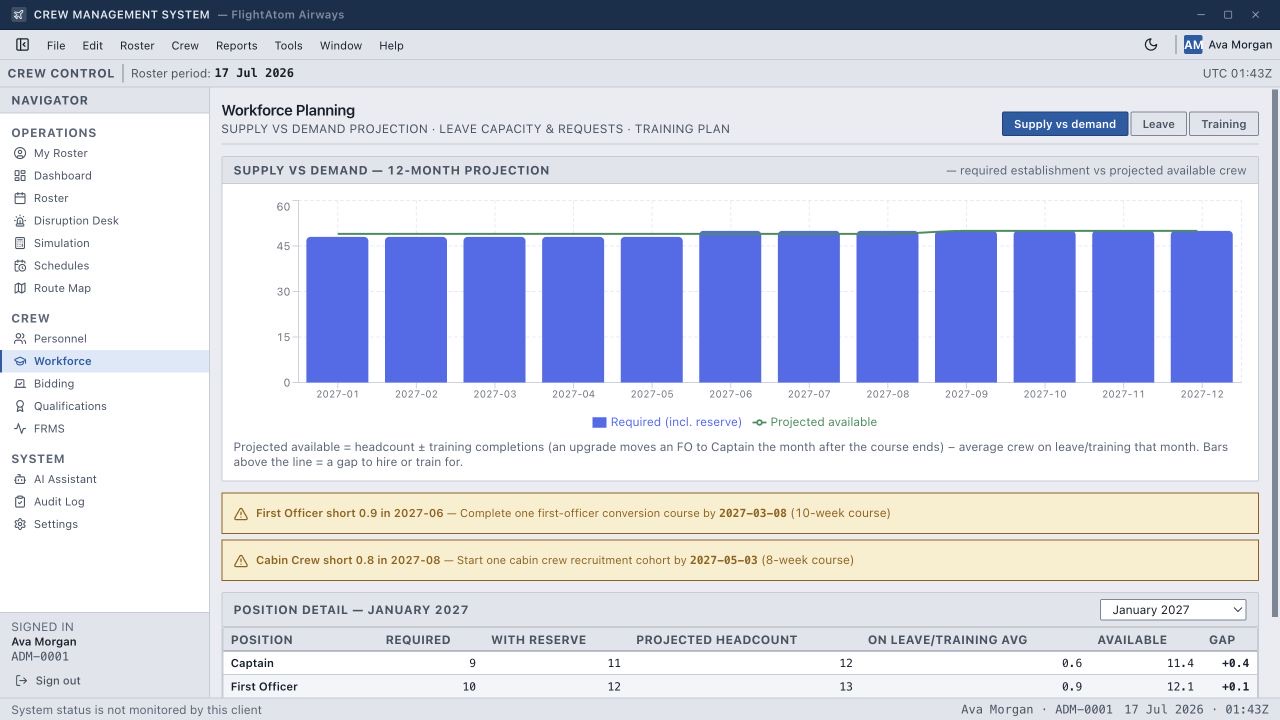The width and height of the screenshot is (1280, 720).
Task: Collapse the sidebar with panel toggle icon
Action: click(23, 45)
